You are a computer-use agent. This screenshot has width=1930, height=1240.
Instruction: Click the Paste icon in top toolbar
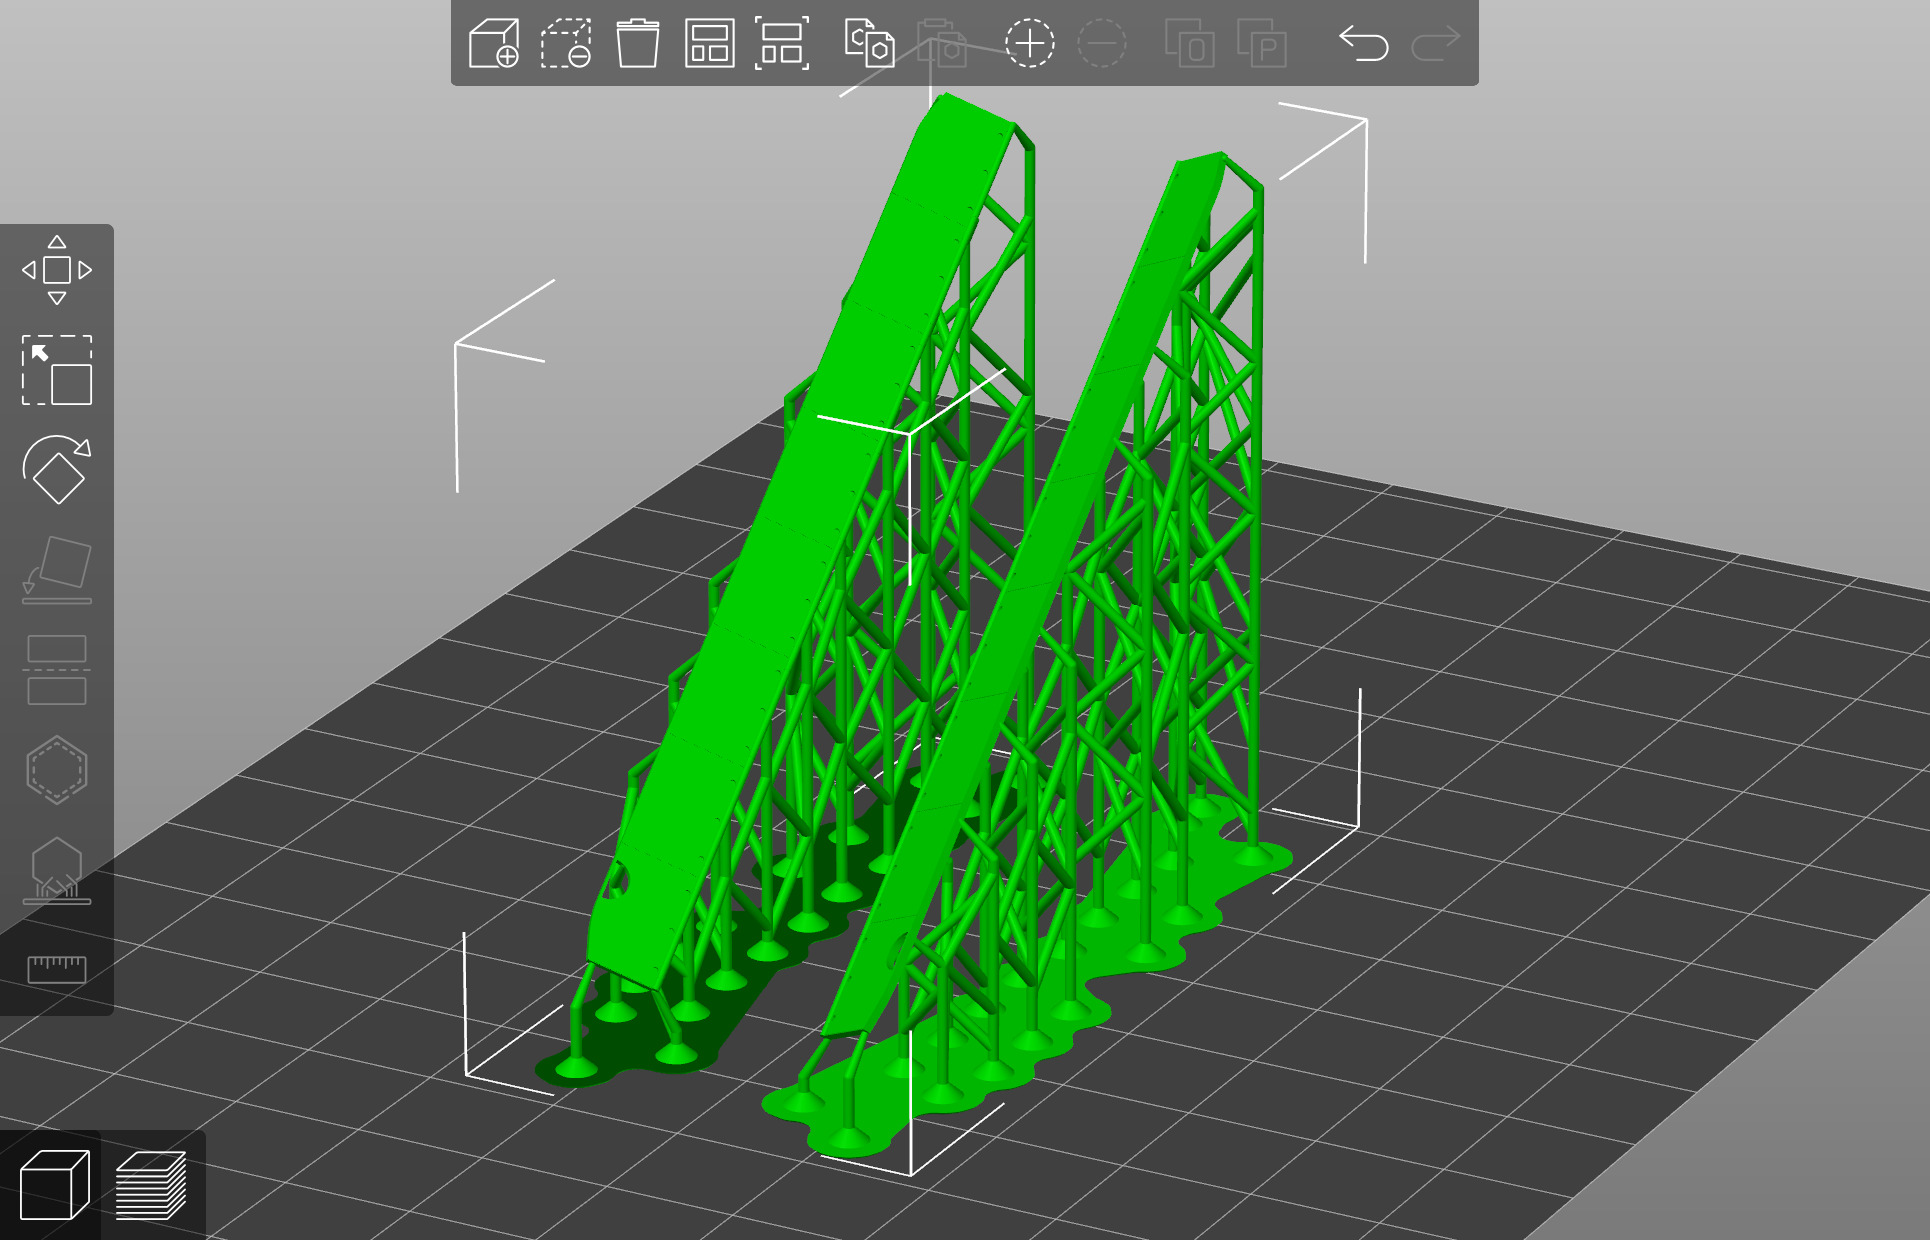(942, 43)
